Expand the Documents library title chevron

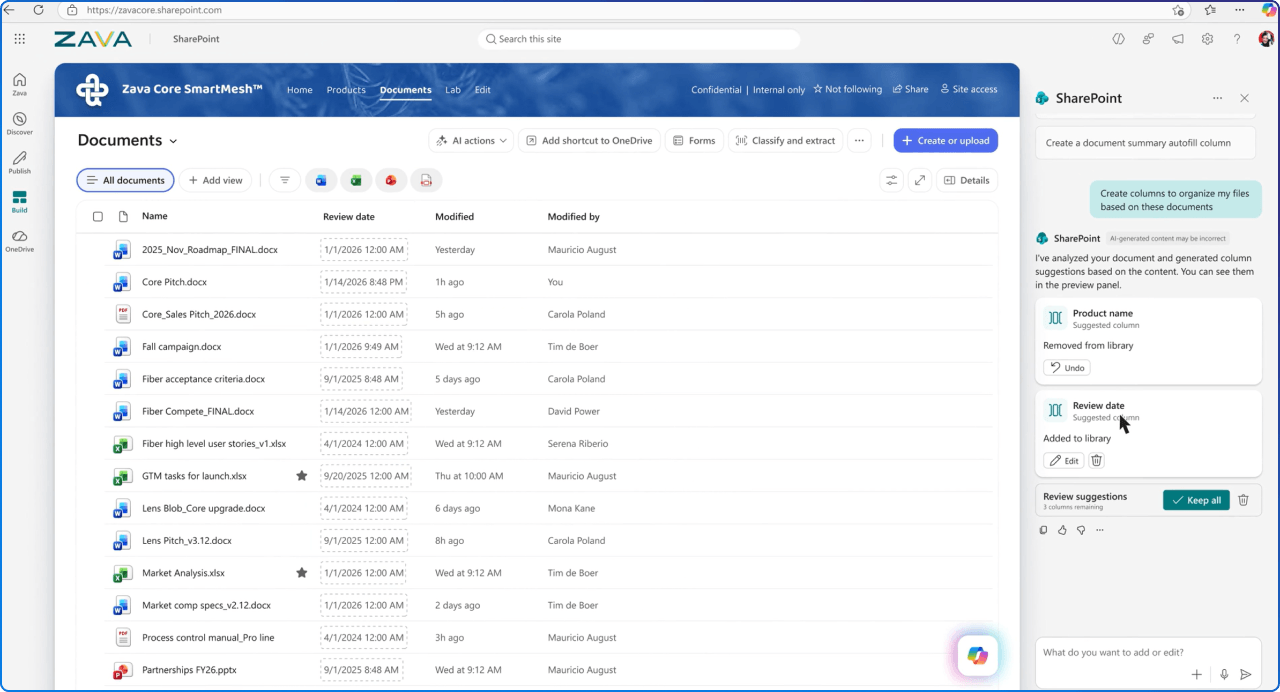point(172,141)
